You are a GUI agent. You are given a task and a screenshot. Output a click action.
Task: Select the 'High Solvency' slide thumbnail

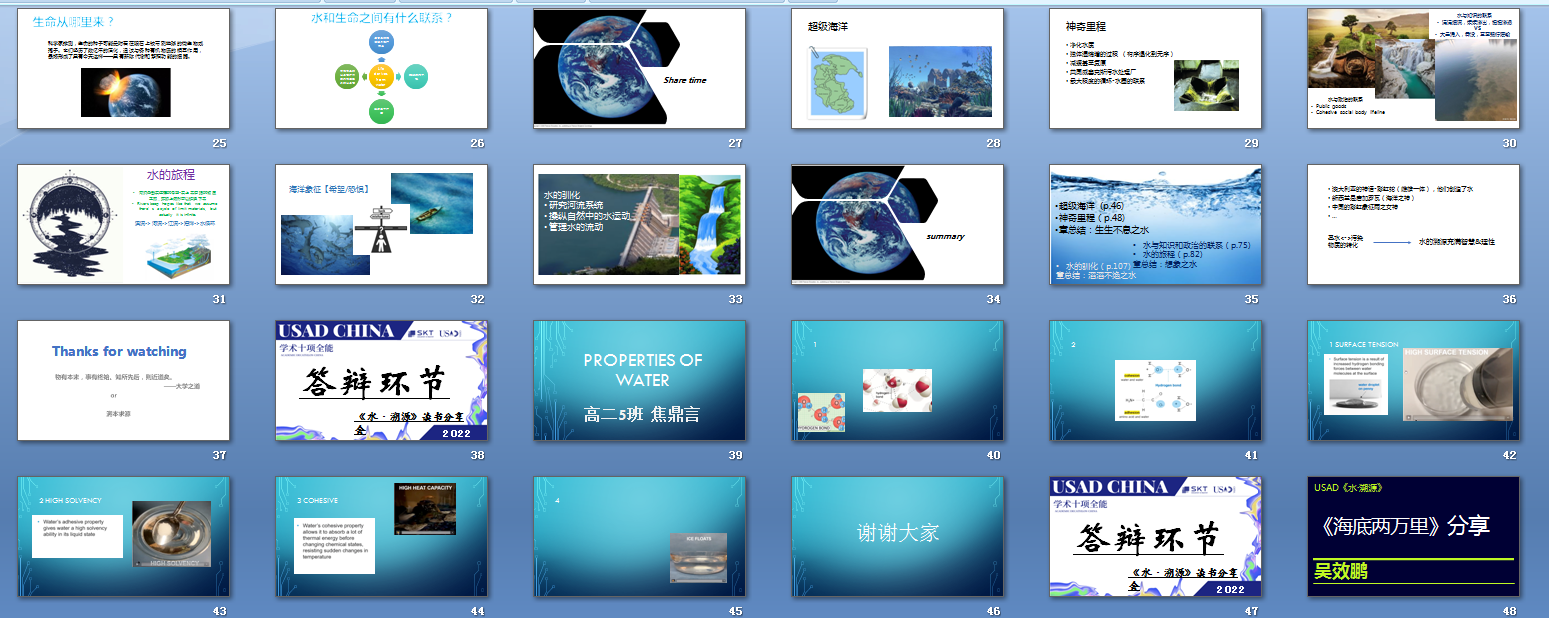click(x=124, y=536)
